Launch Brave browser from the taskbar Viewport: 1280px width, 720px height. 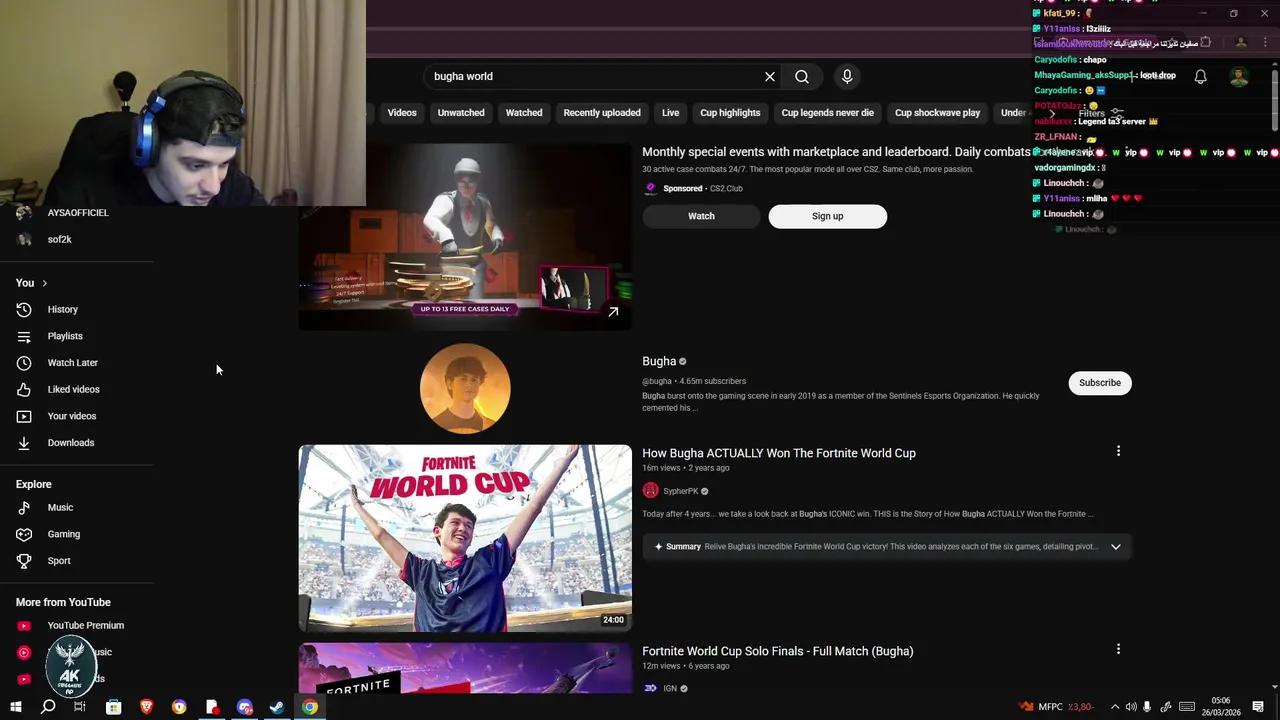[x=146, y=707]
